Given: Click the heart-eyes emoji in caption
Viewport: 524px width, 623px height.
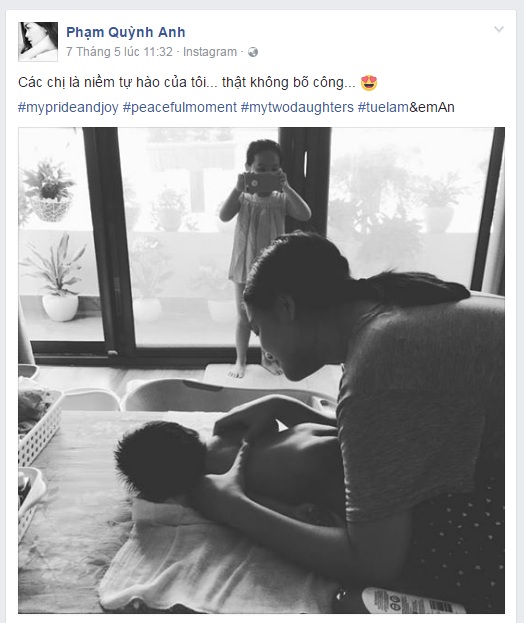Looking at the screenshot, I should click(x=369, y=83).
